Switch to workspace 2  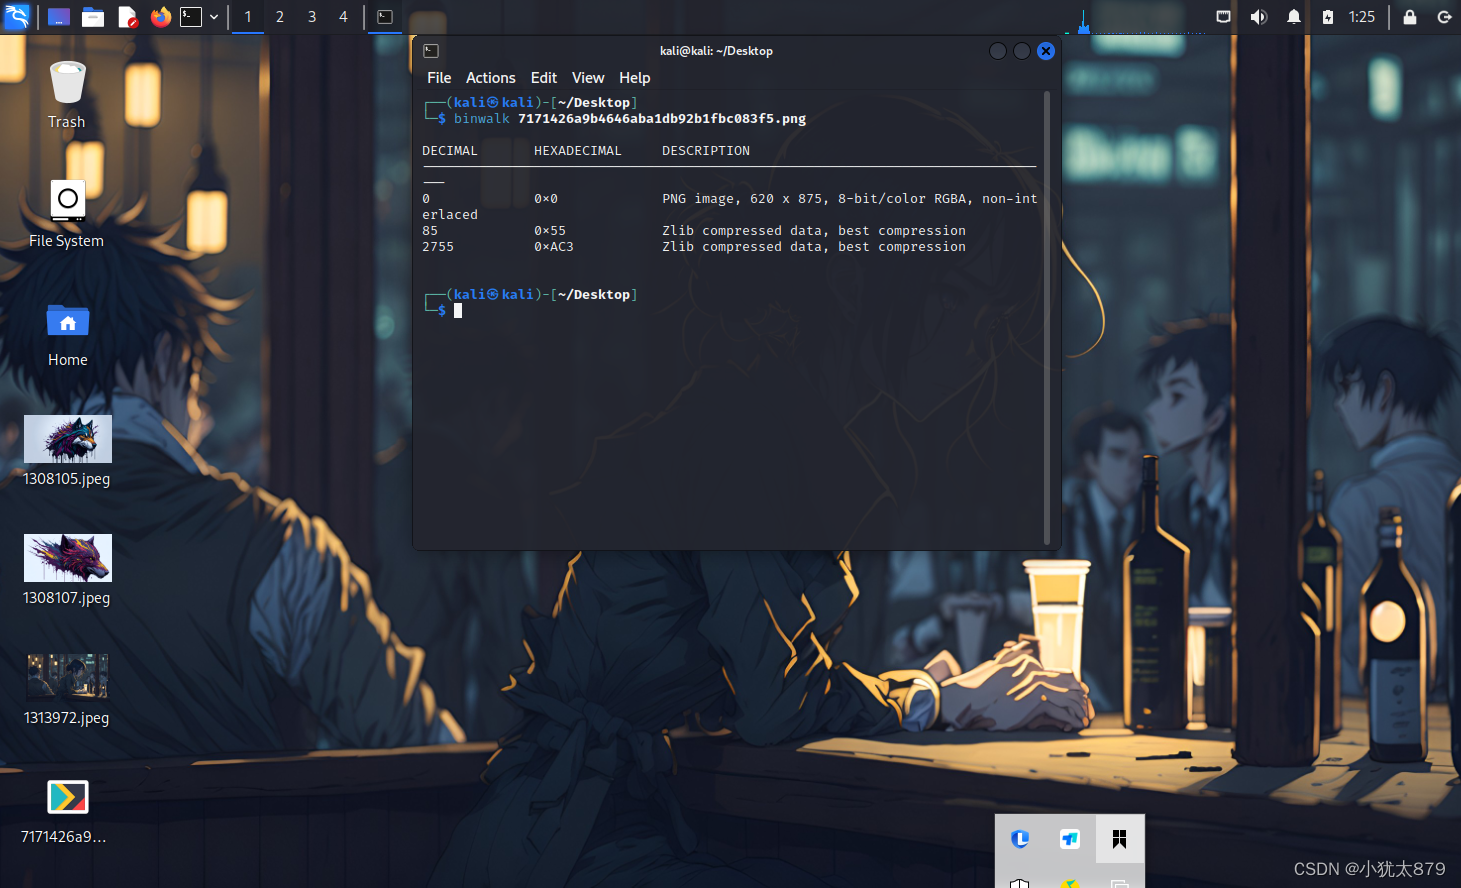(280, 17)
